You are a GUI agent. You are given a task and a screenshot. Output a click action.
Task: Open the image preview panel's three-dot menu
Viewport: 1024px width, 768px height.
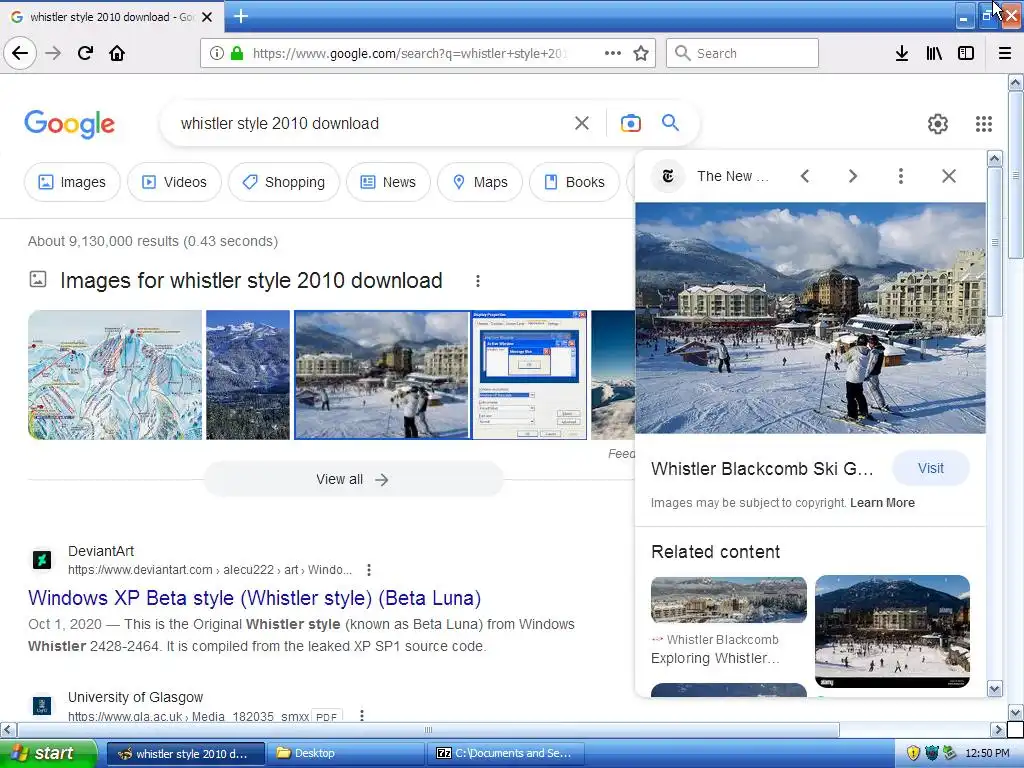click(901, 176)
